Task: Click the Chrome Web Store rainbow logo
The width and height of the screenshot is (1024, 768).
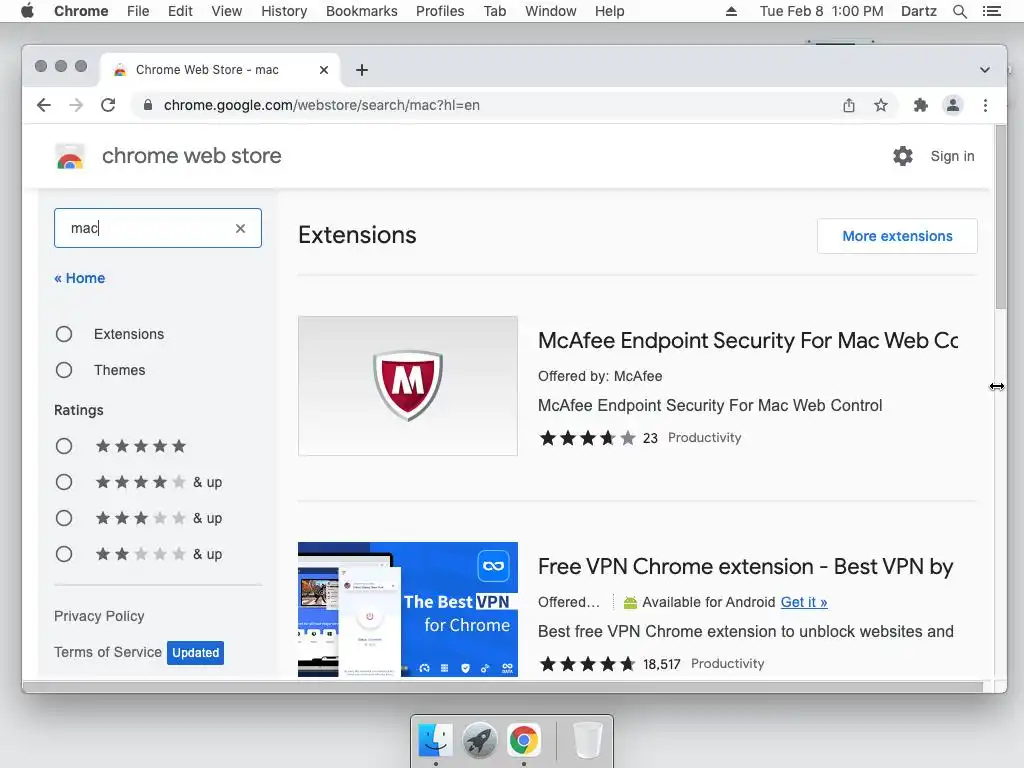Action: click(x=70, y=157)
